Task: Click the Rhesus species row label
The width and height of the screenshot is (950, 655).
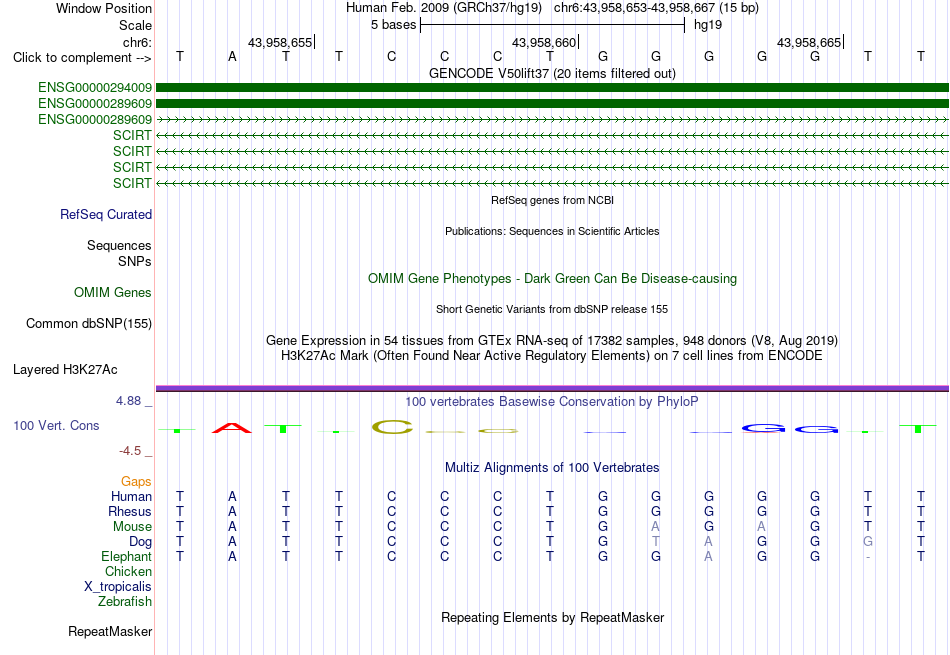Action: pyautogui.click(x=130, y=512)
